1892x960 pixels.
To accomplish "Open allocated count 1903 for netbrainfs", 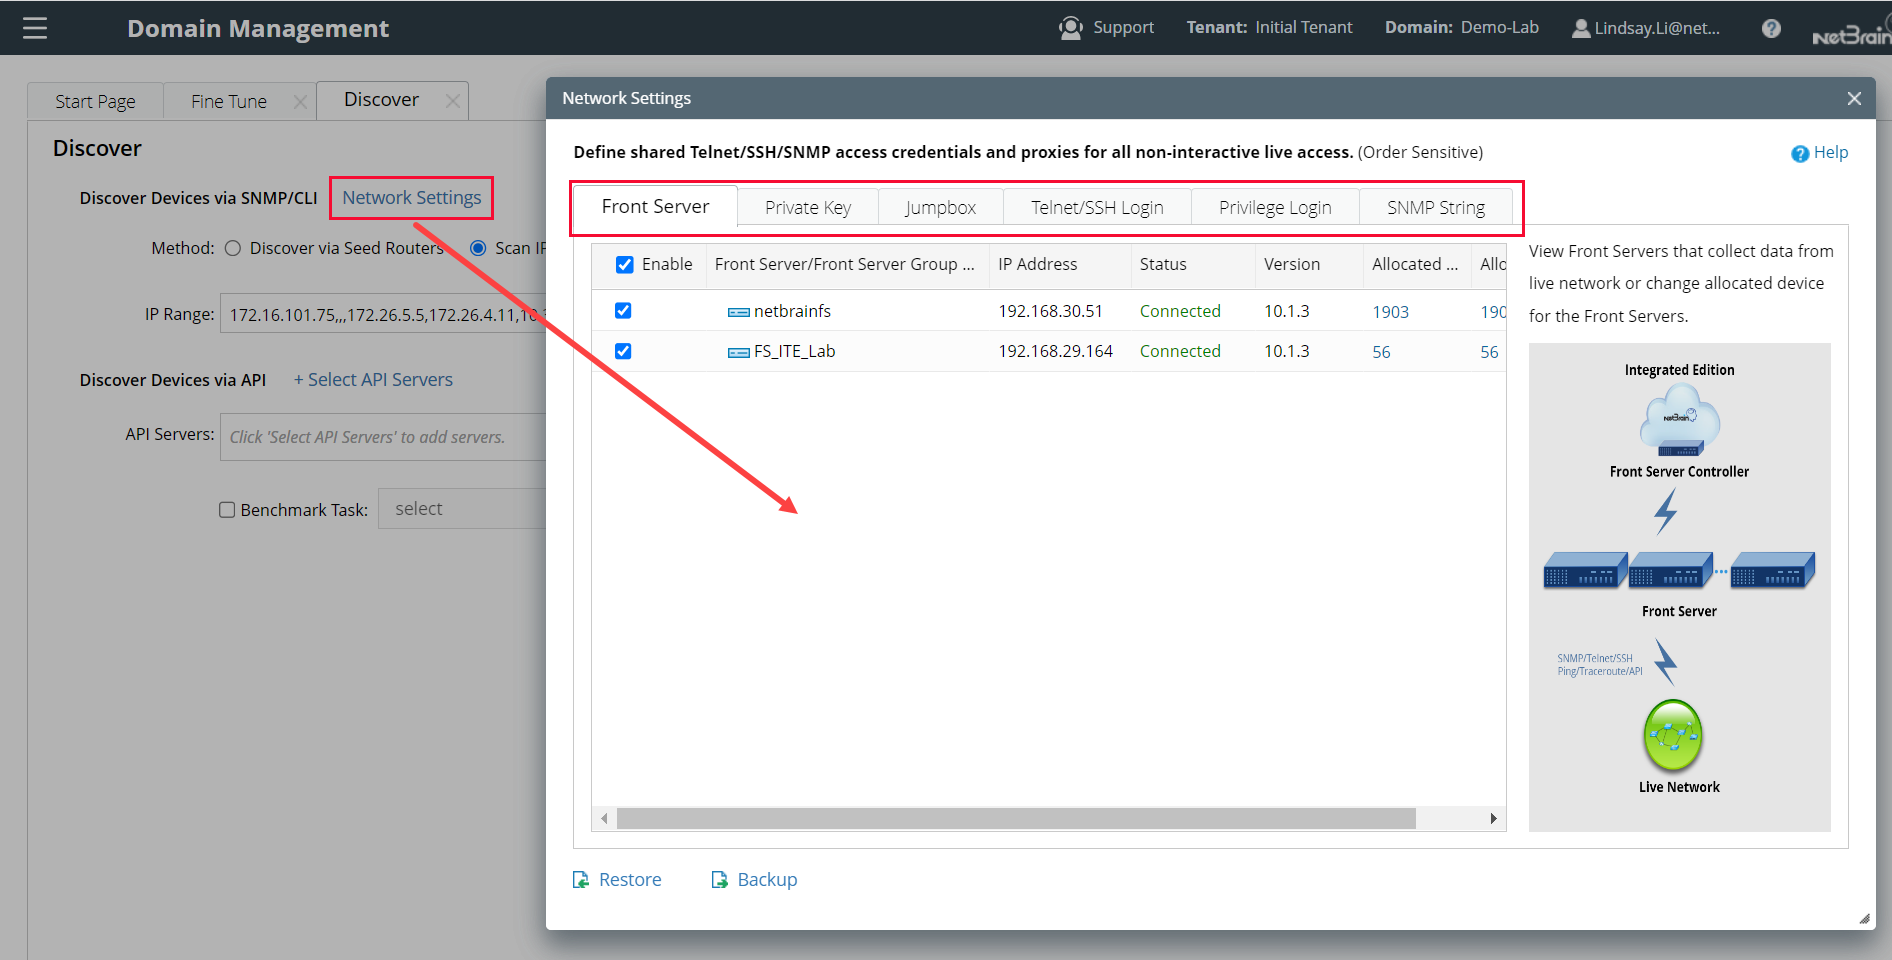I will tap(1390, 312).
